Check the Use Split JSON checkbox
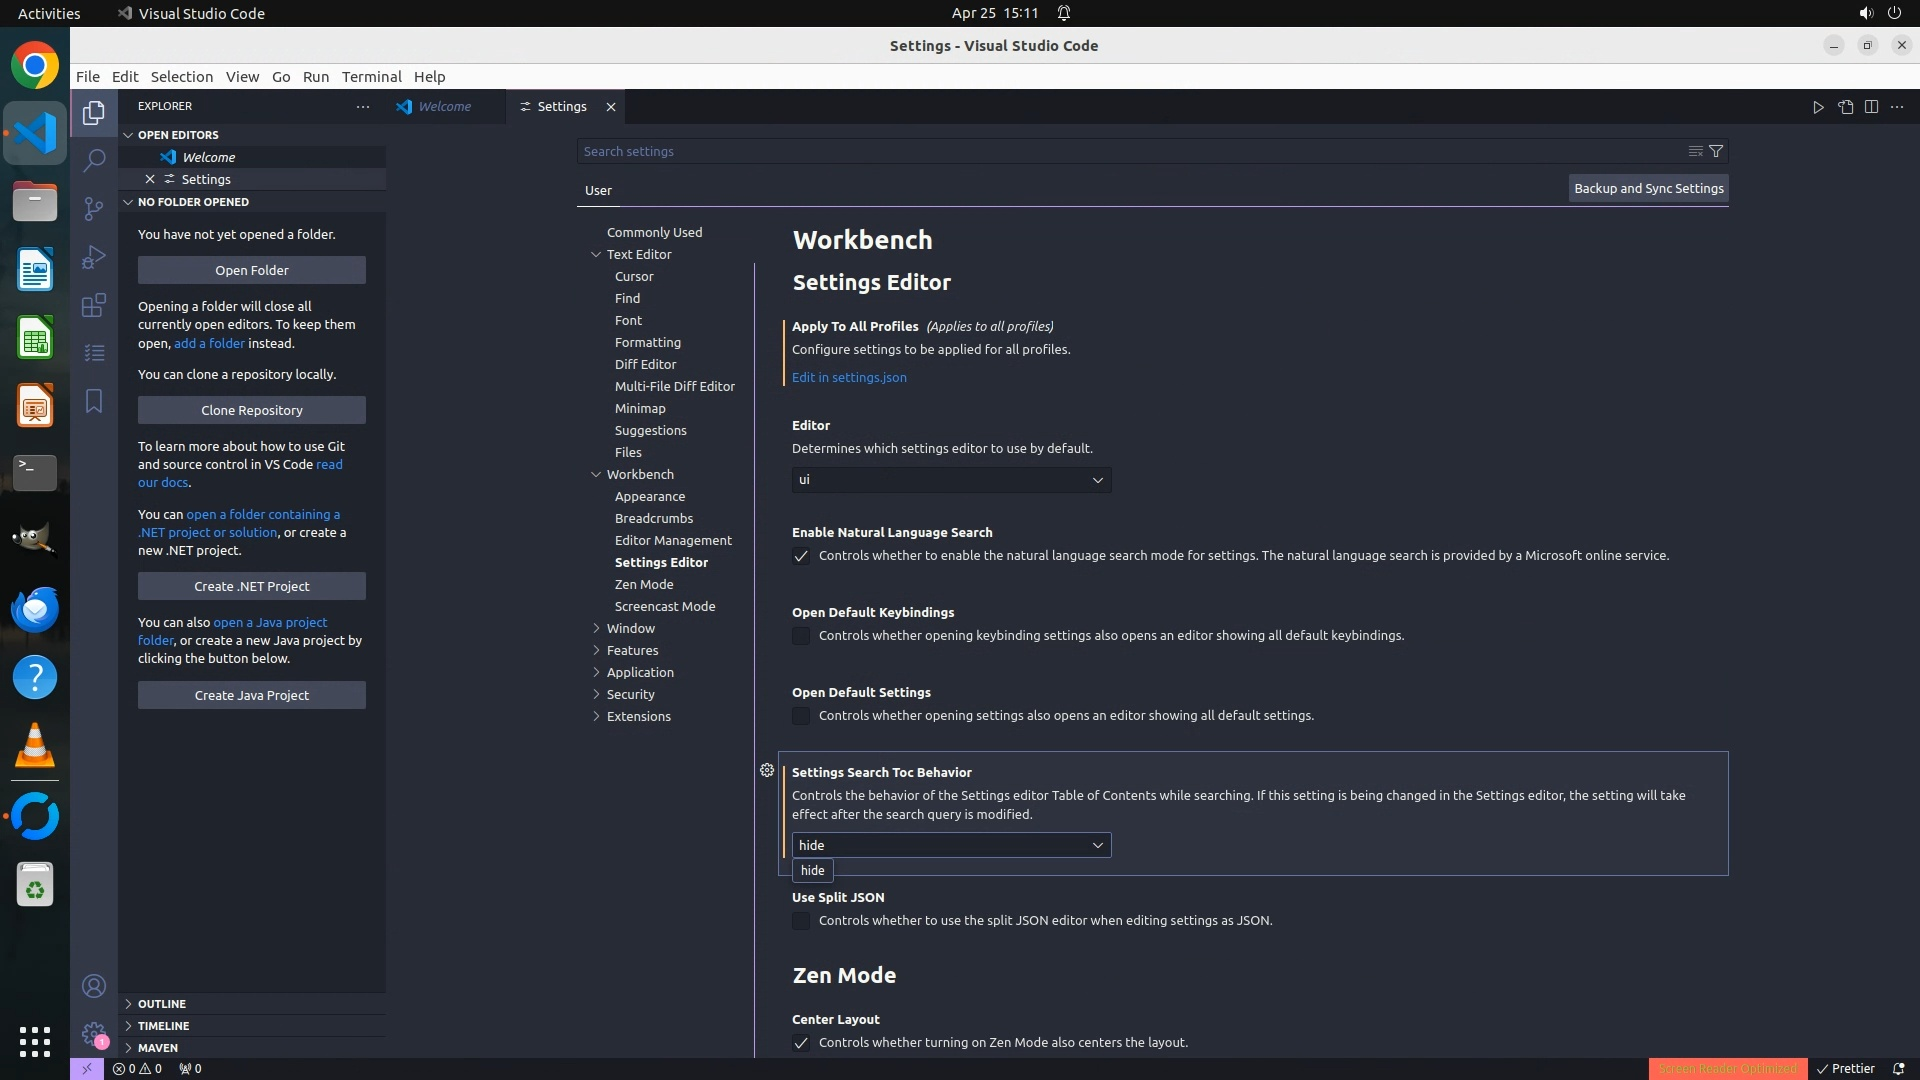 click(801, 921)
